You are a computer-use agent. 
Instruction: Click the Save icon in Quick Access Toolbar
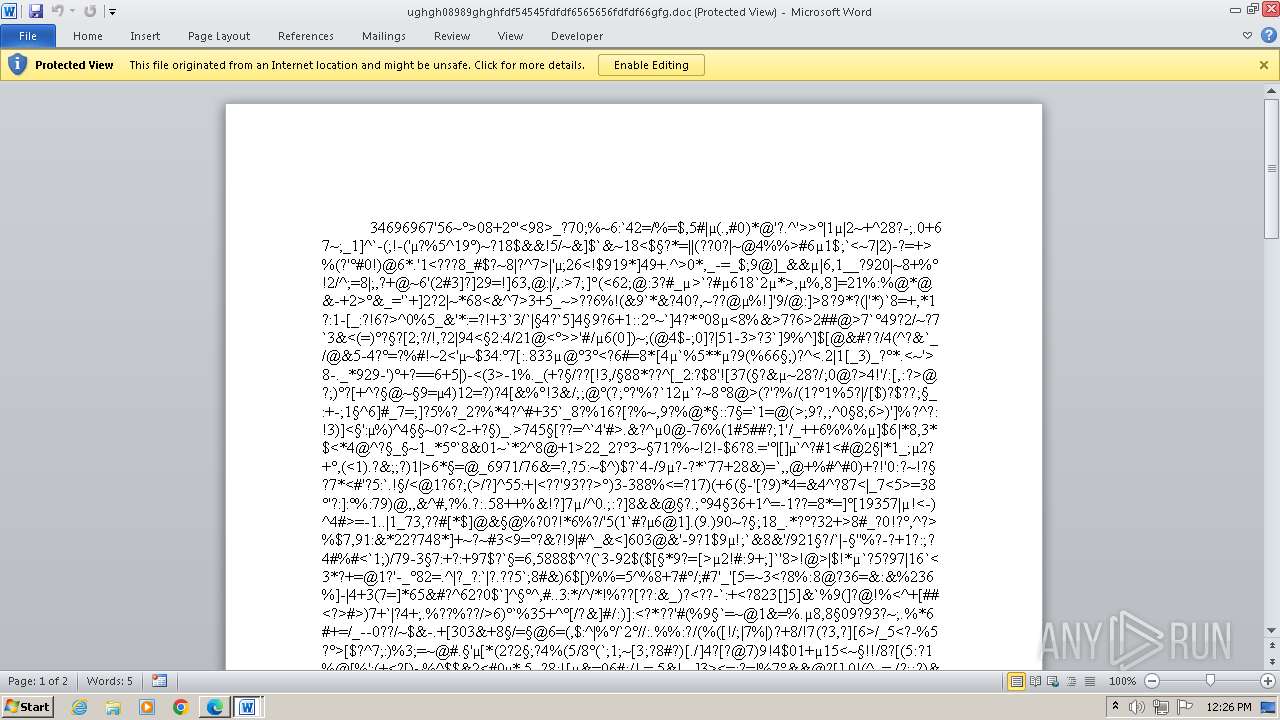coord(36,11)
